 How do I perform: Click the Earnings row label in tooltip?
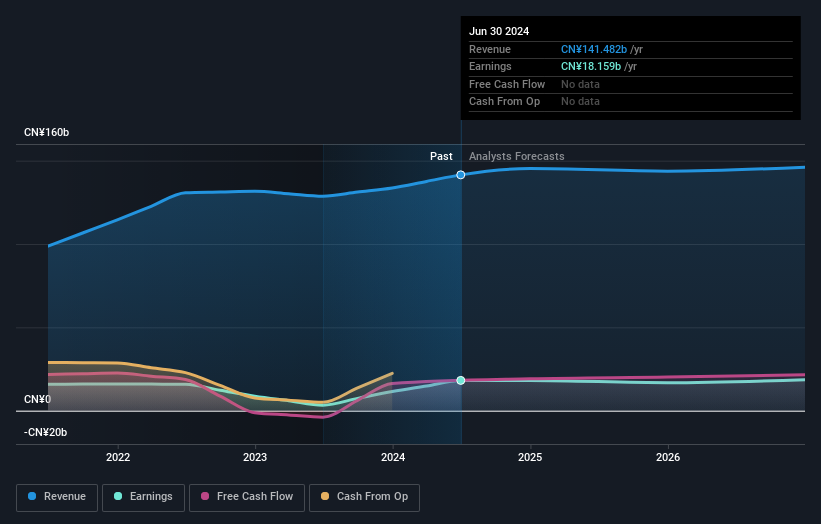coord(490,66)
